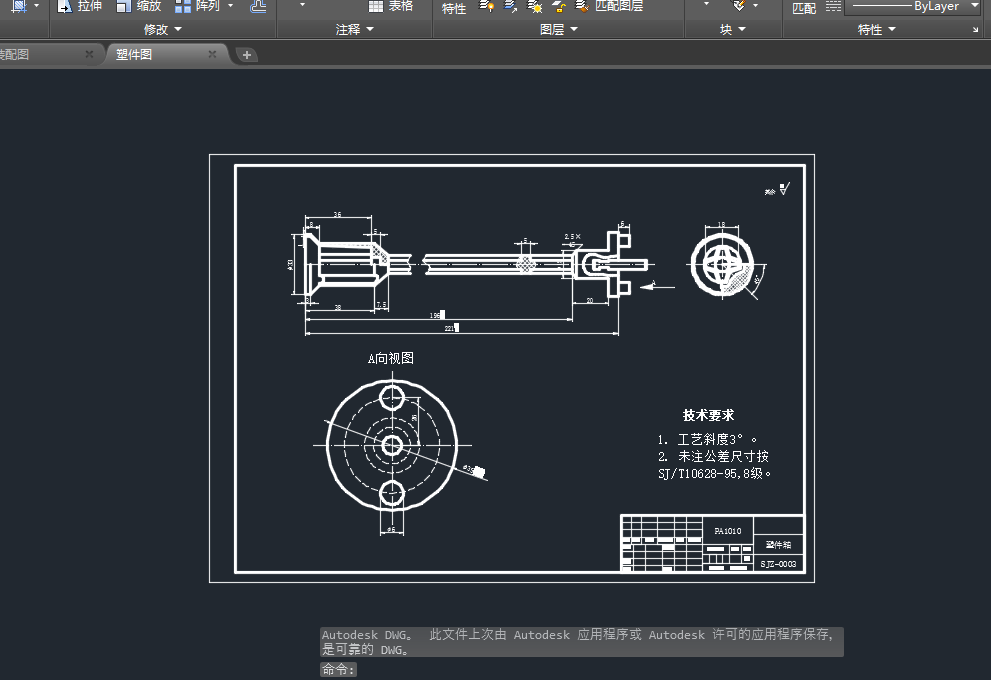Open the dropdown arrow beside 阵列

tap(231, 6)
